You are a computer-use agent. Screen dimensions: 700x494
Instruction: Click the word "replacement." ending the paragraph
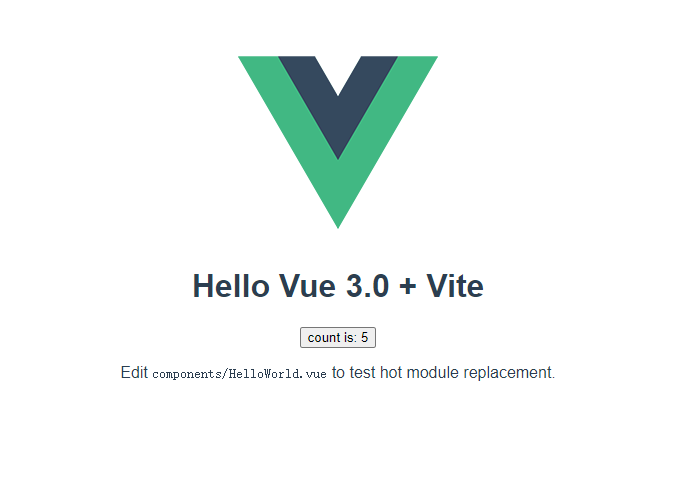click(509, 373)
